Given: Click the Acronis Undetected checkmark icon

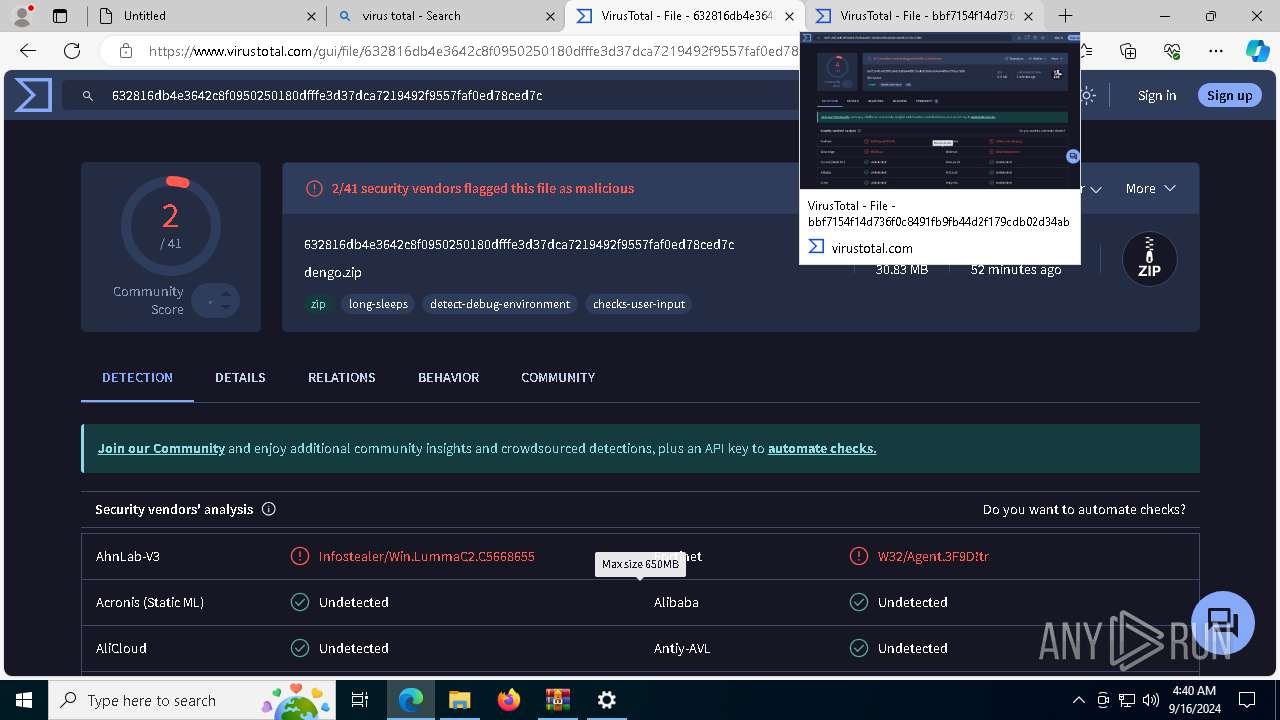Looking at the screenshot, I should tap(299, 602).
